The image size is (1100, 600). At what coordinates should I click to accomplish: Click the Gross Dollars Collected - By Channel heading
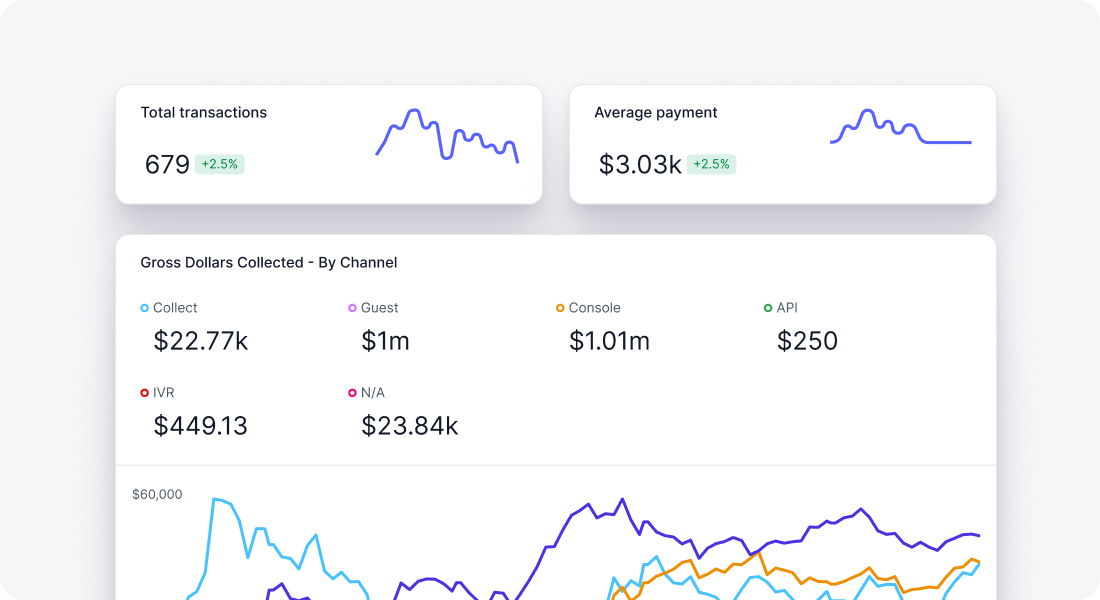coord(269,262)
